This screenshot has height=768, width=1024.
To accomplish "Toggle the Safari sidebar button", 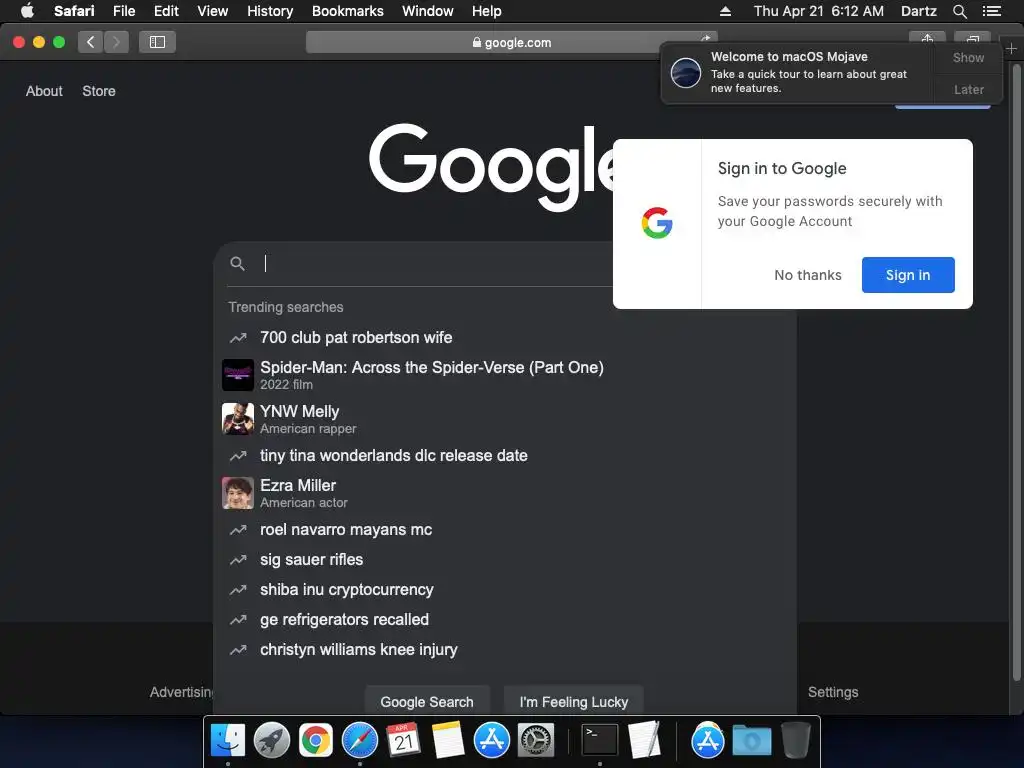I will (x=157, y=42).
